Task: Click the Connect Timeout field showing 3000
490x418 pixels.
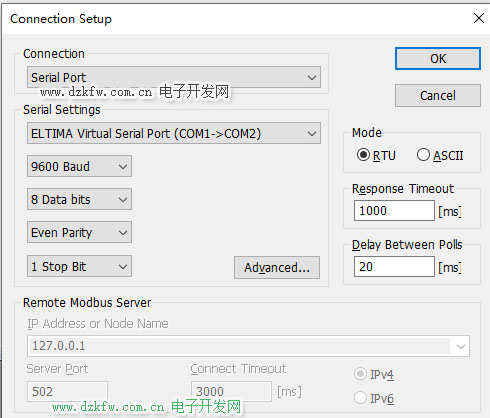Action: pyautogui.click(x=231, y=391)
